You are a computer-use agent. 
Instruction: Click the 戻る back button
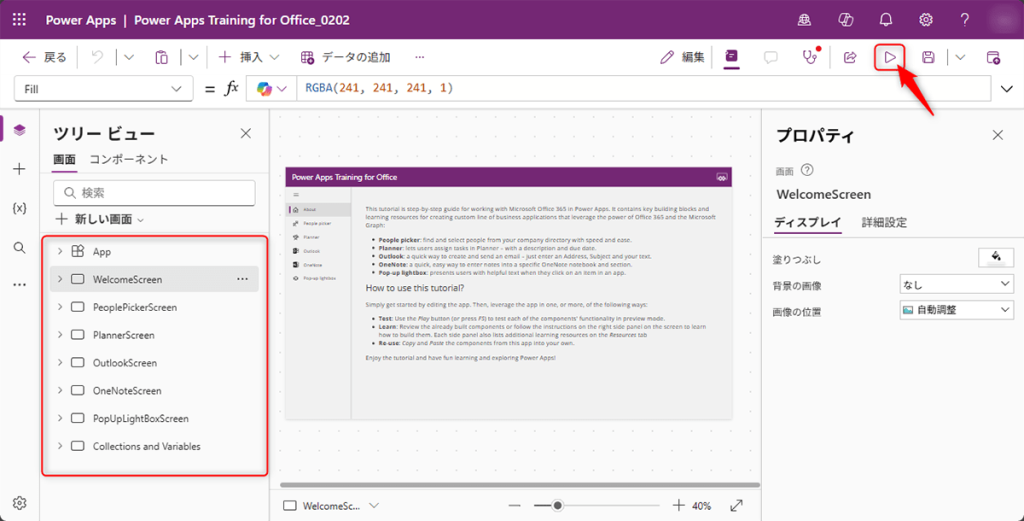pyautogui.click(x=44, y=57)
